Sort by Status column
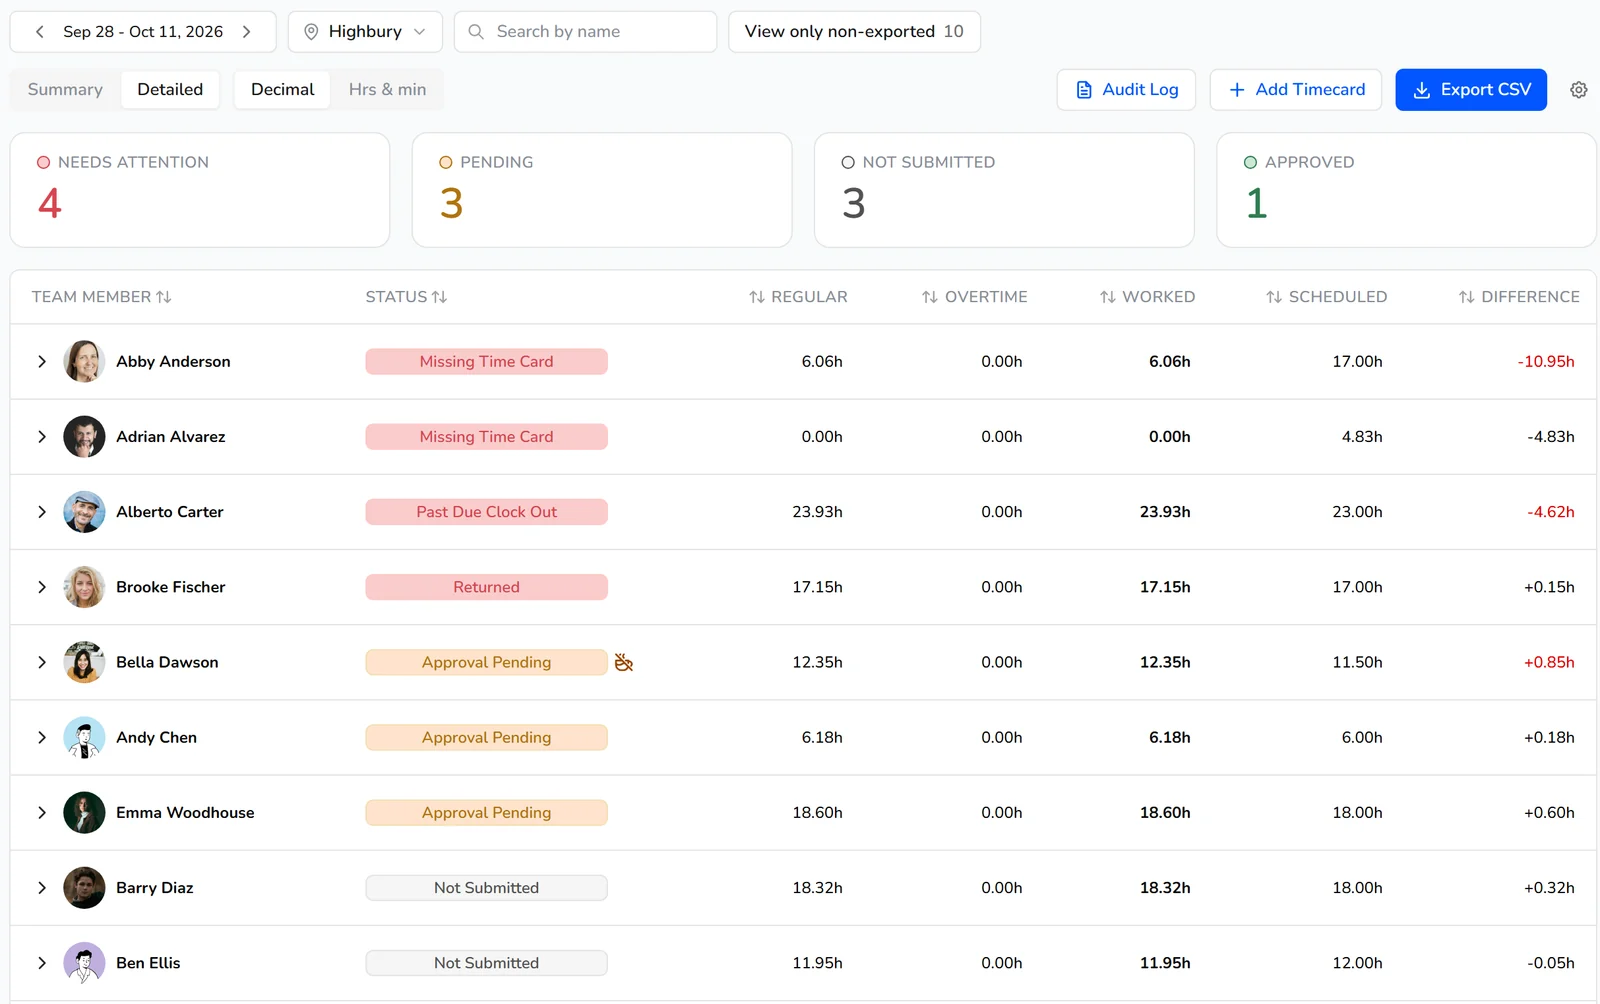Screen dimensions: 1600x1004 click(406, 297)
